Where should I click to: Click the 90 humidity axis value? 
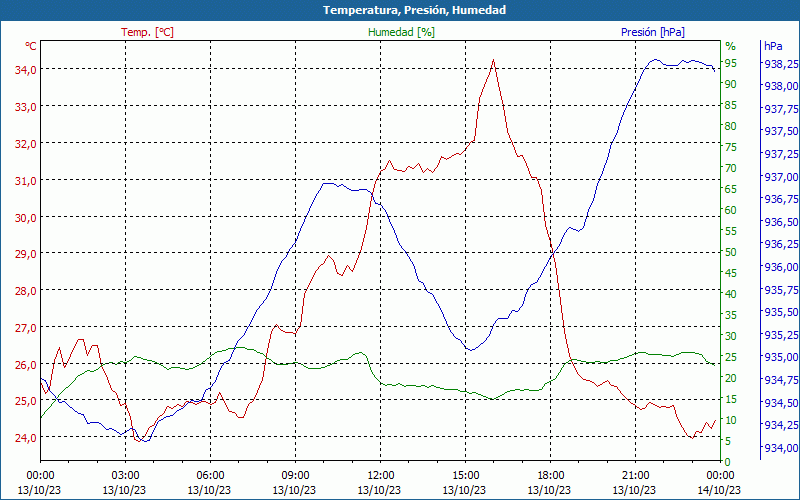(731, 84)
